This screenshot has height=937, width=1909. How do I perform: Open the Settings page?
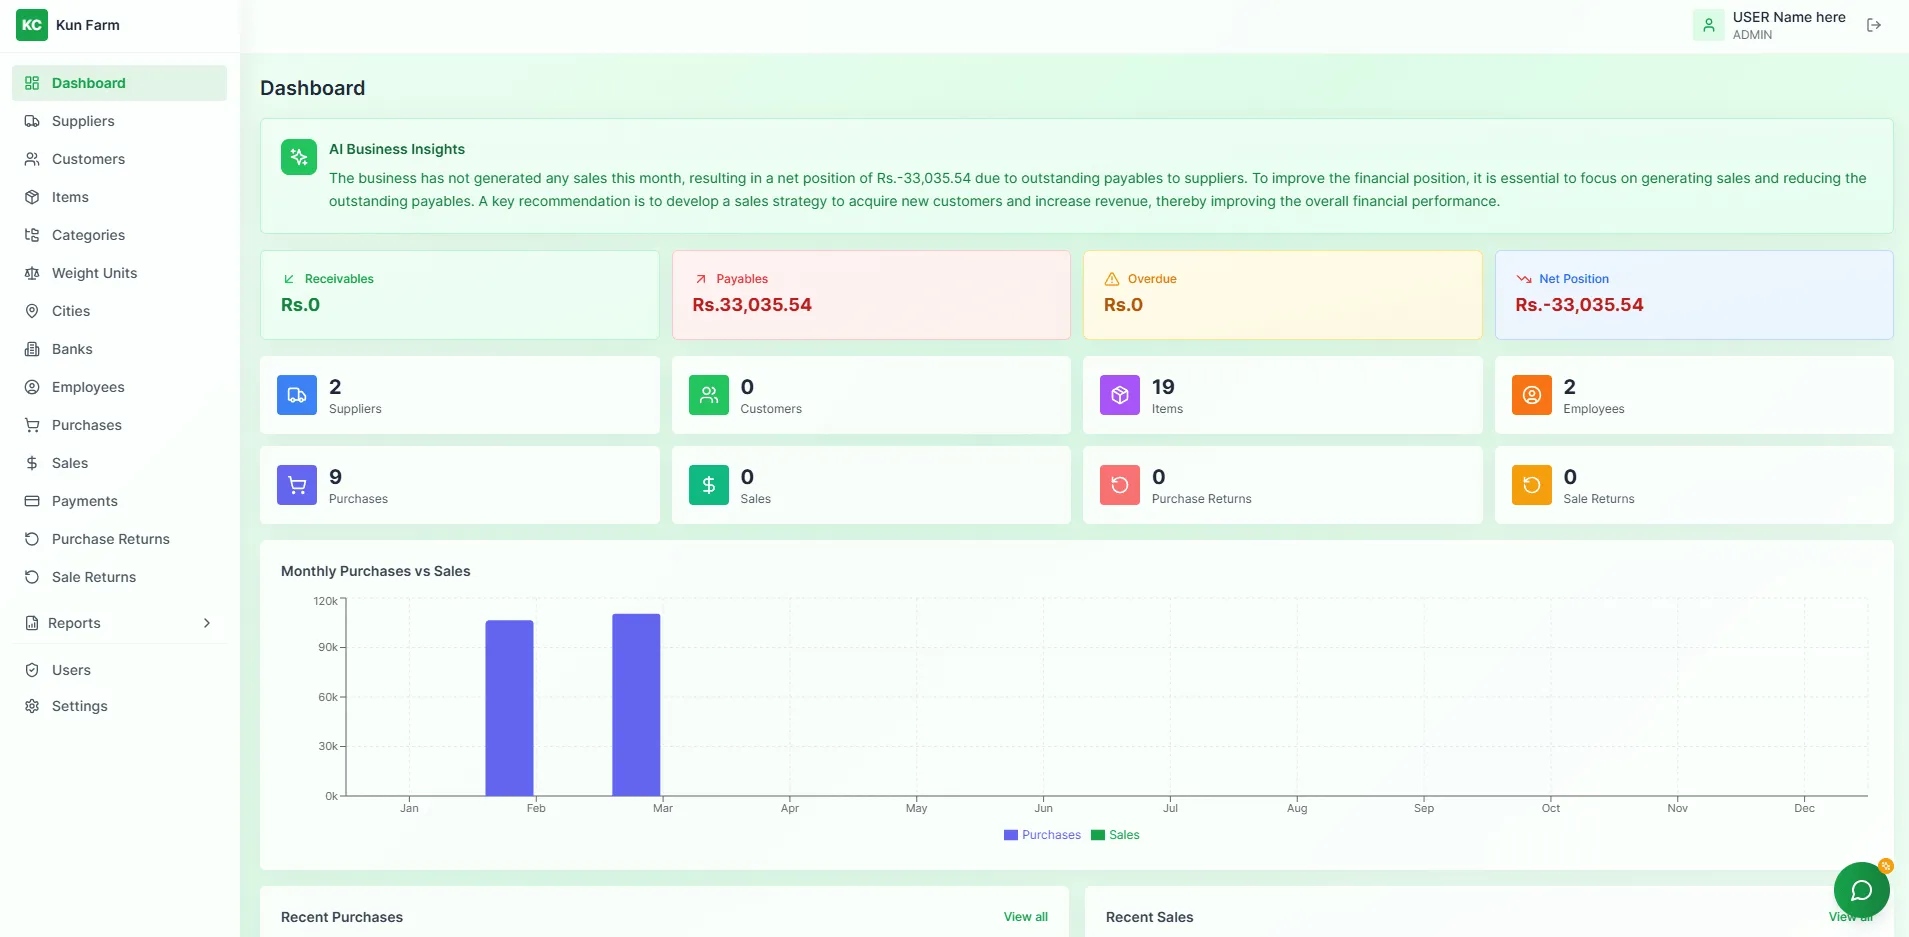[120, 706]
